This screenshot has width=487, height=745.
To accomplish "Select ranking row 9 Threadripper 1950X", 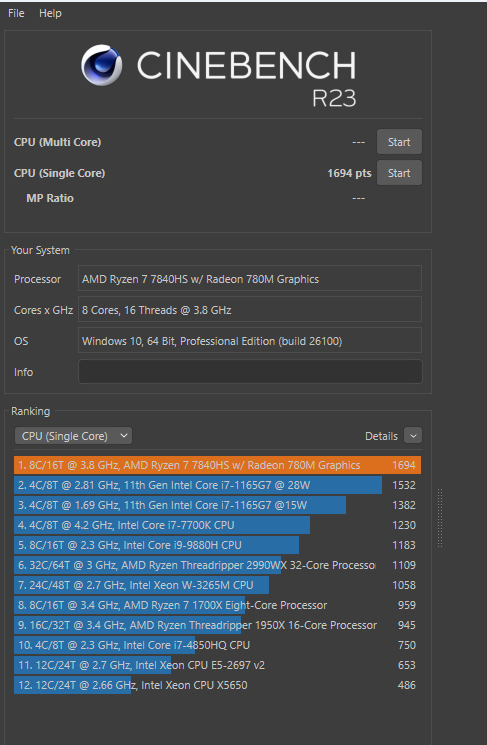I will (217, 625).
